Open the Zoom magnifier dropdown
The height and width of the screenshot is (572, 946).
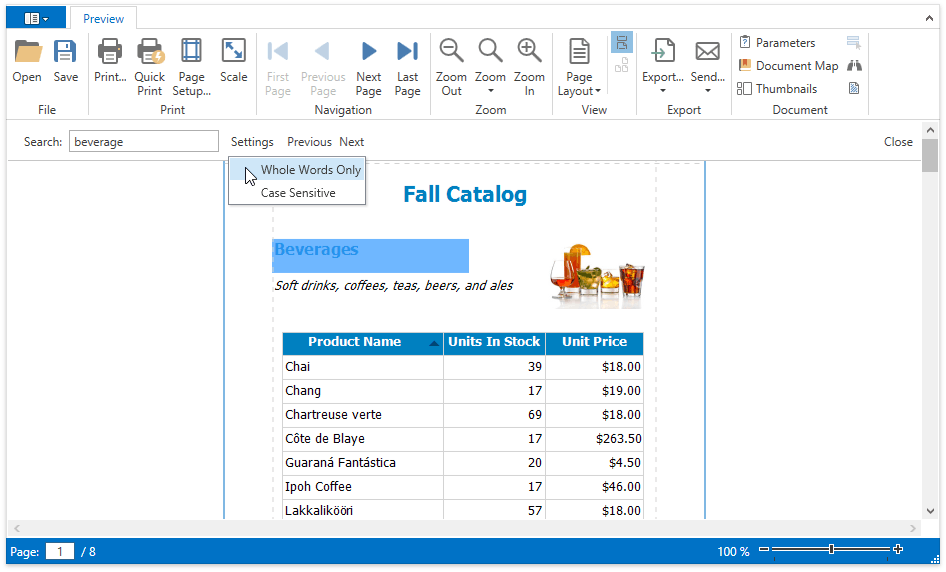click(x=490, y=66)
